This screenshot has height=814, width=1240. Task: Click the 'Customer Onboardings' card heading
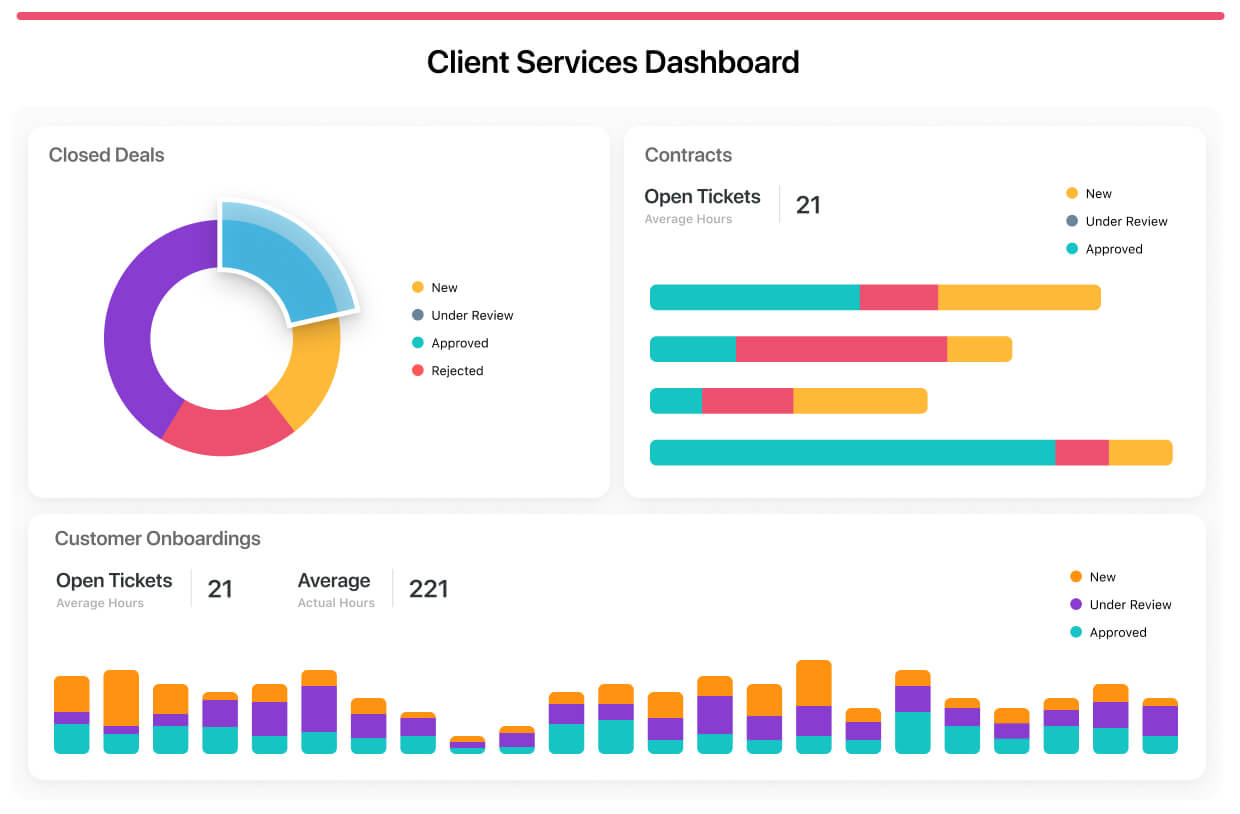(x=158, y=539)
